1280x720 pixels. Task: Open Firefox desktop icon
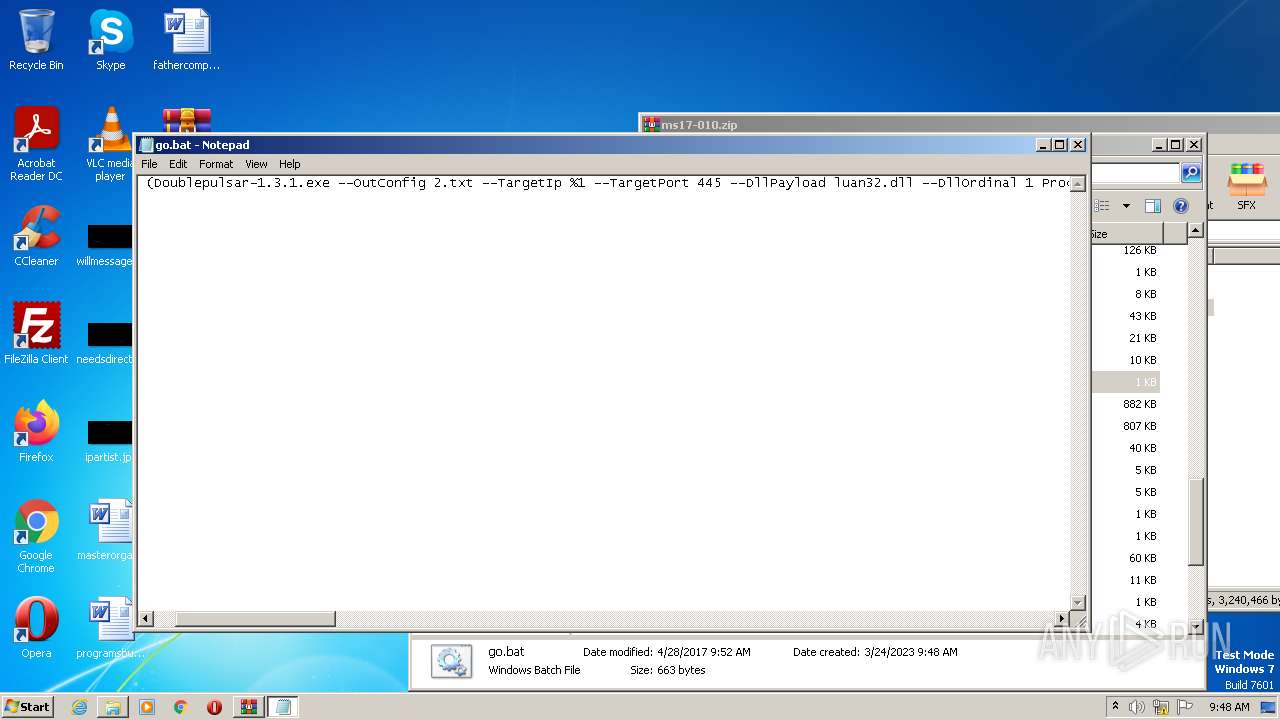point(36,432)
